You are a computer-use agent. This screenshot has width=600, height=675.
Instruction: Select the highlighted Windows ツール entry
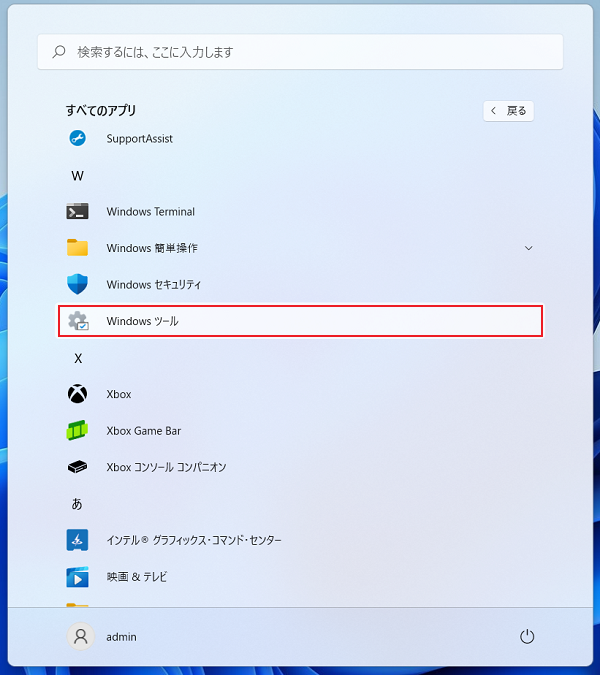click(x=300, y=321)
